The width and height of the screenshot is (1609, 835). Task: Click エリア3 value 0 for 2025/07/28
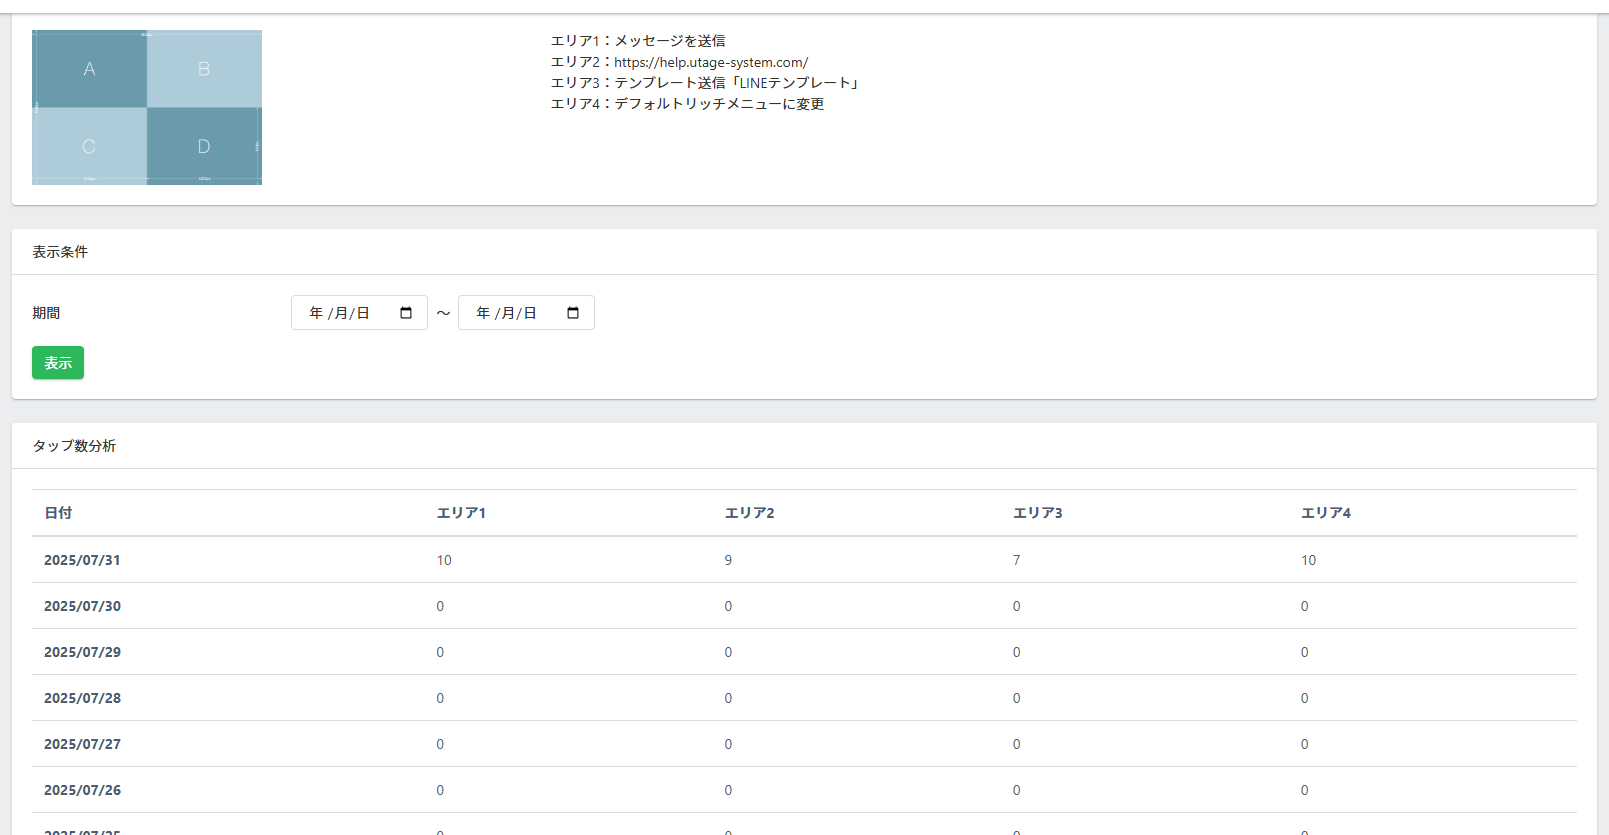pos(1016,698)
